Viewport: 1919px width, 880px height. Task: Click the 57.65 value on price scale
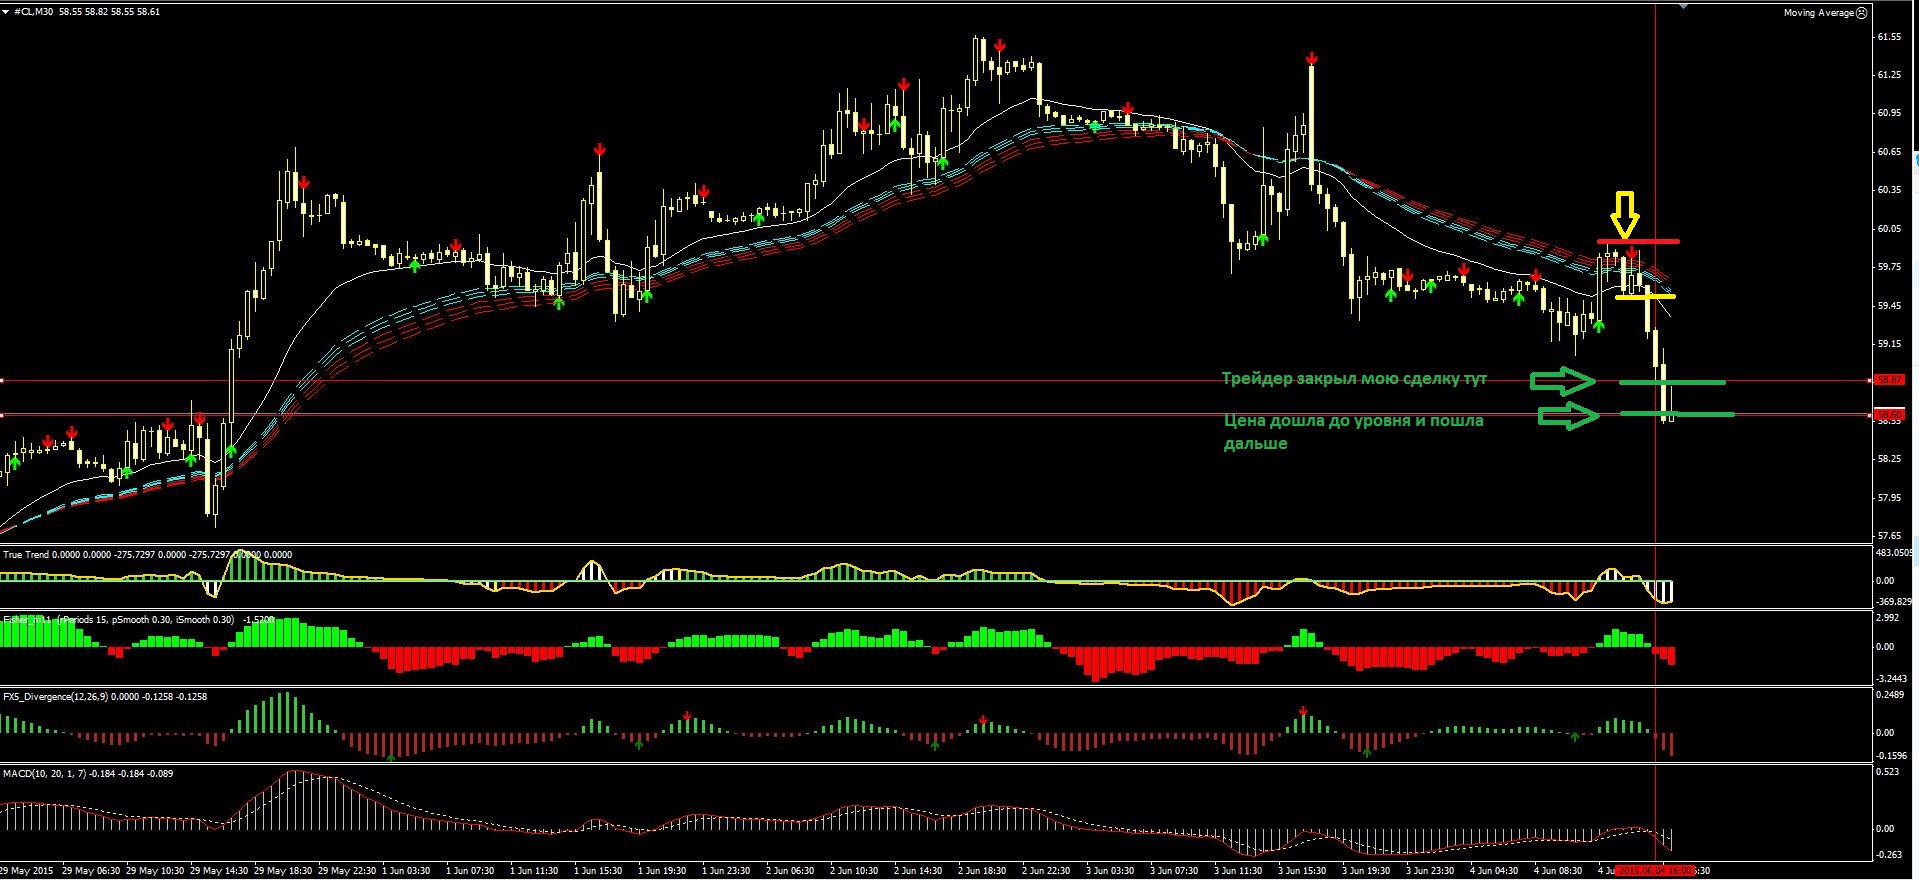click(1889, 536)
